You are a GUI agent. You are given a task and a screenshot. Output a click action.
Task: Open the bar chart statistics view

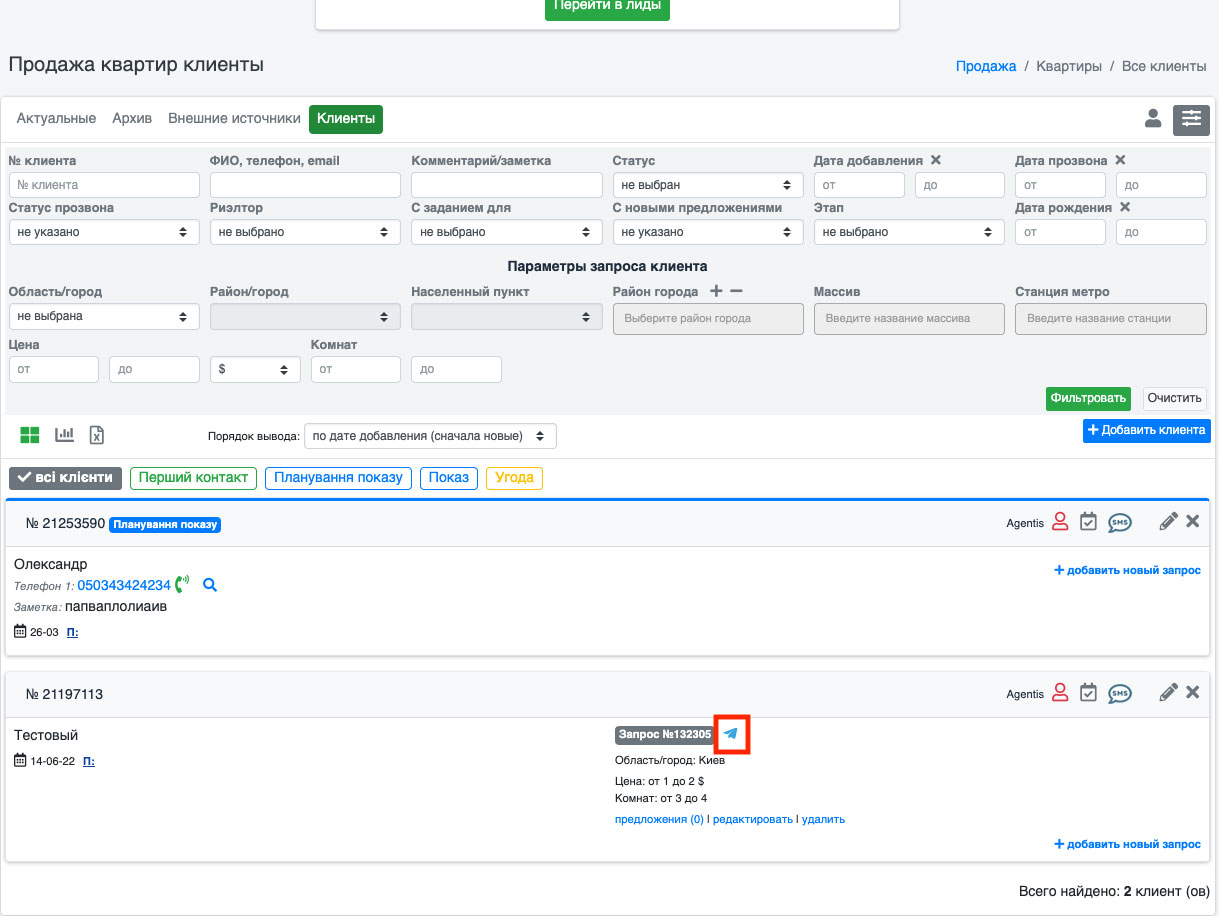(65, 434)
